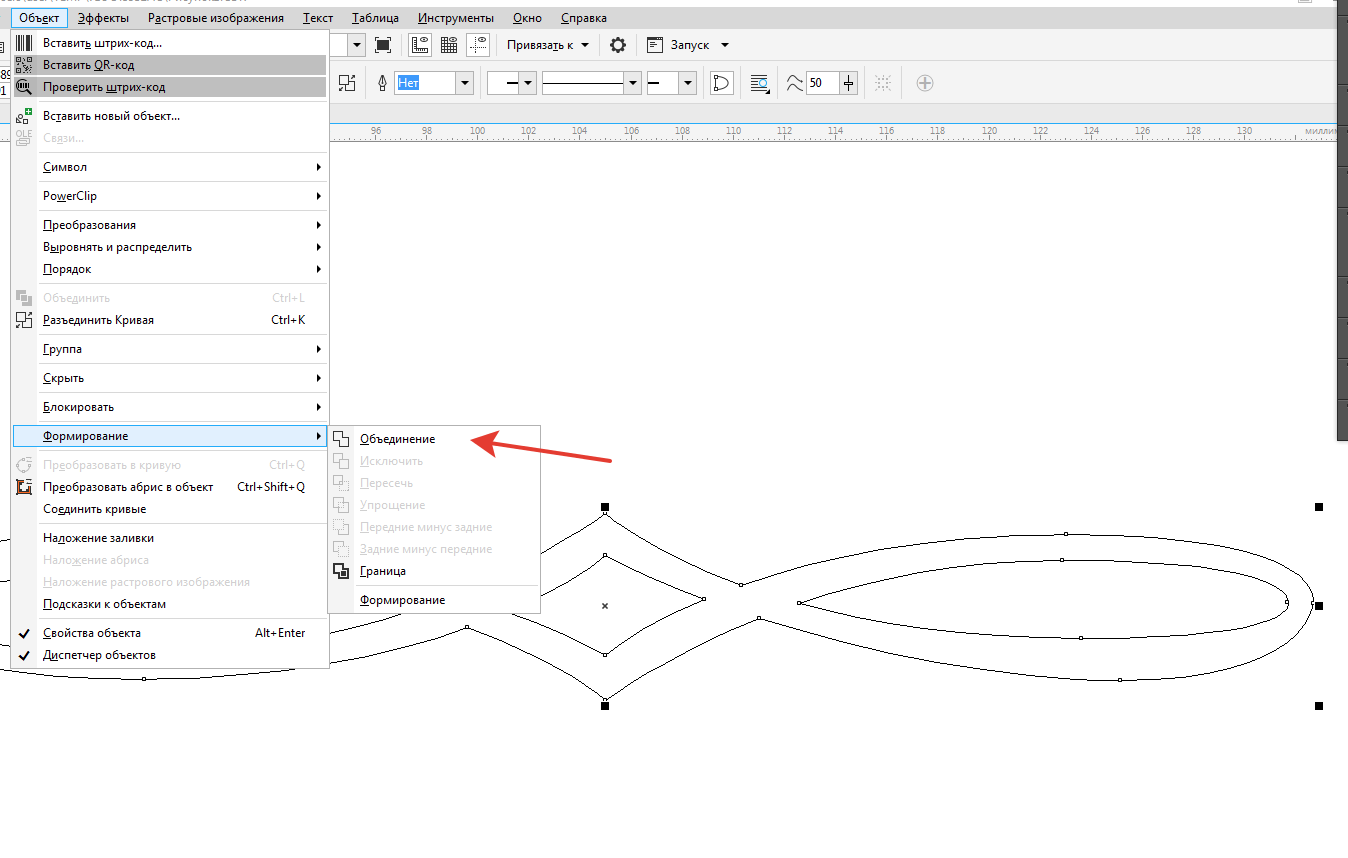Choose Объединение in Формирование submenu
This screenshot has height=858, width=1348.
[434, 439]
